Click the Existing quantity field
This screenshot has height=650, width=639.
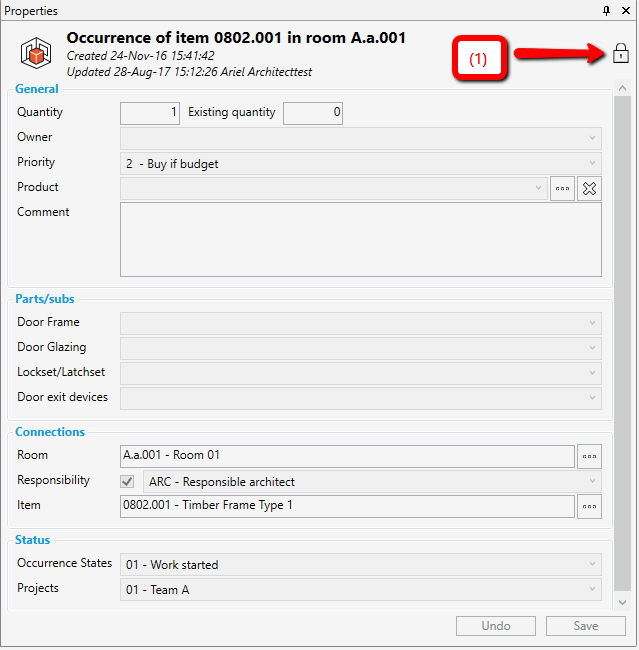point(313,113)
